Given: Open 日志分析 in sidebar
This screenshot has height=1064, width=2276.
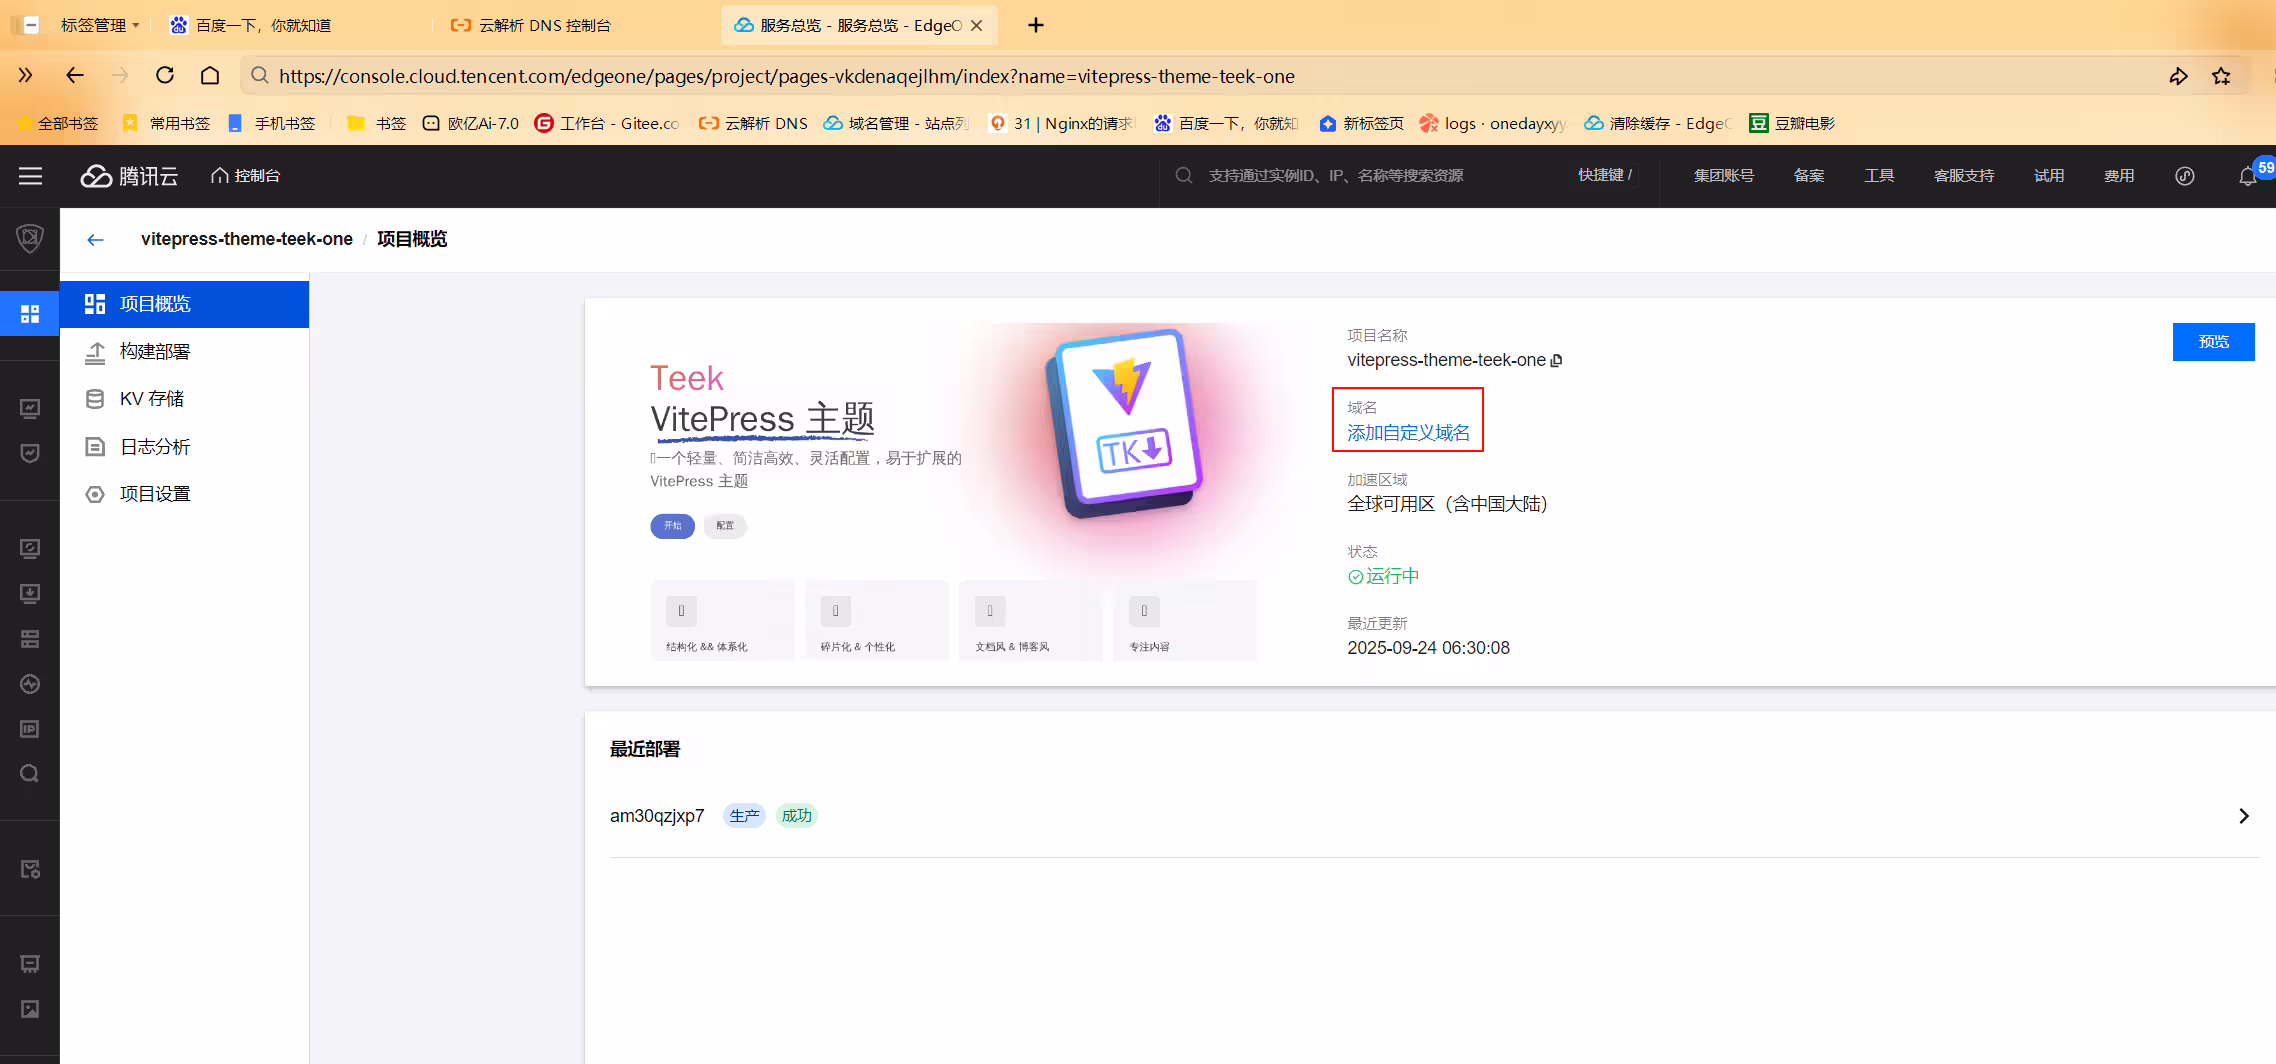Looking at the screenshot, I should click(x=184, y=447).
